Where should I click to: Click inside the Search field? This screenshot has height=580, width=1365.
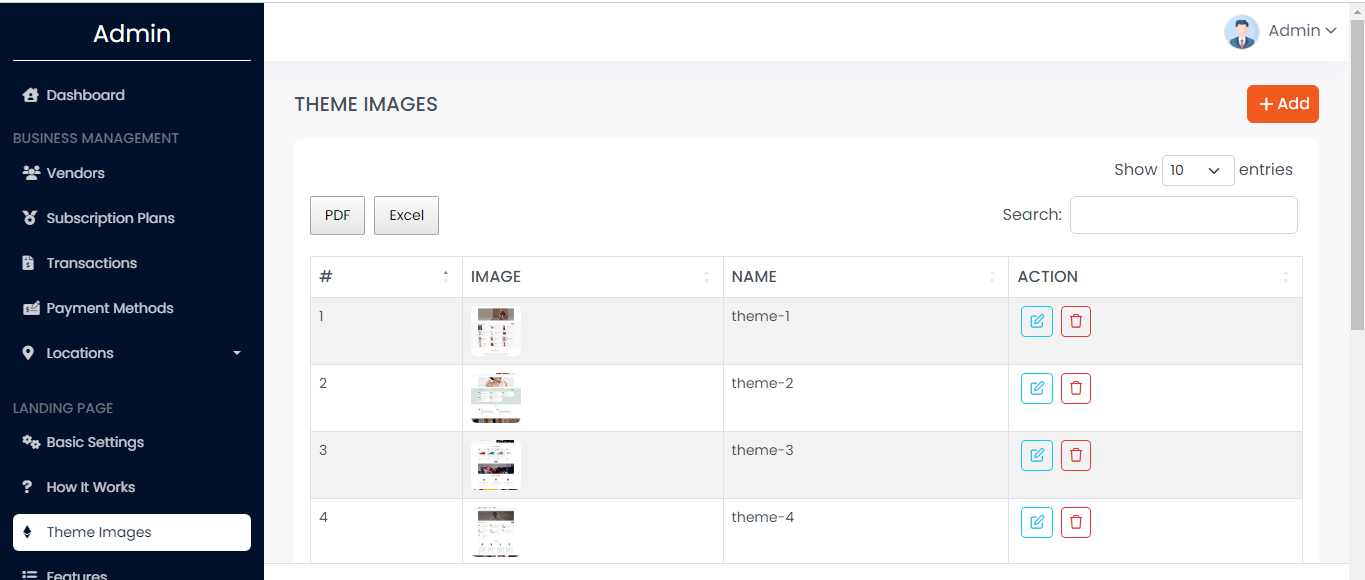coord(1183,214)
